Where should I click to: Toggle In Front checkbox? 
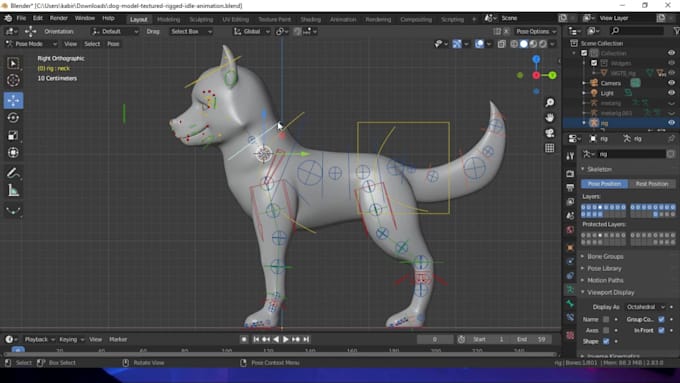point(661,331)
